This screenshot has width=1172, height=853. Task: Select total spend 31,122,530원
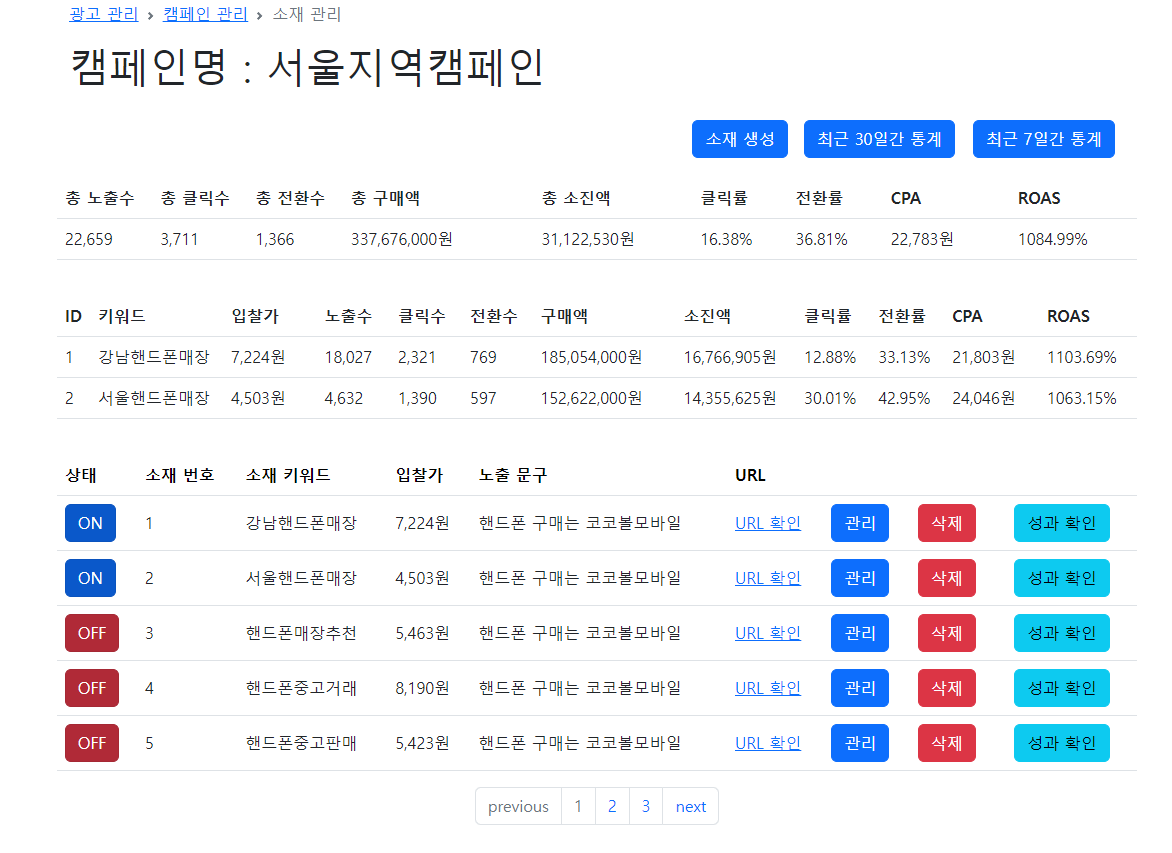click(x=587, y=239)
